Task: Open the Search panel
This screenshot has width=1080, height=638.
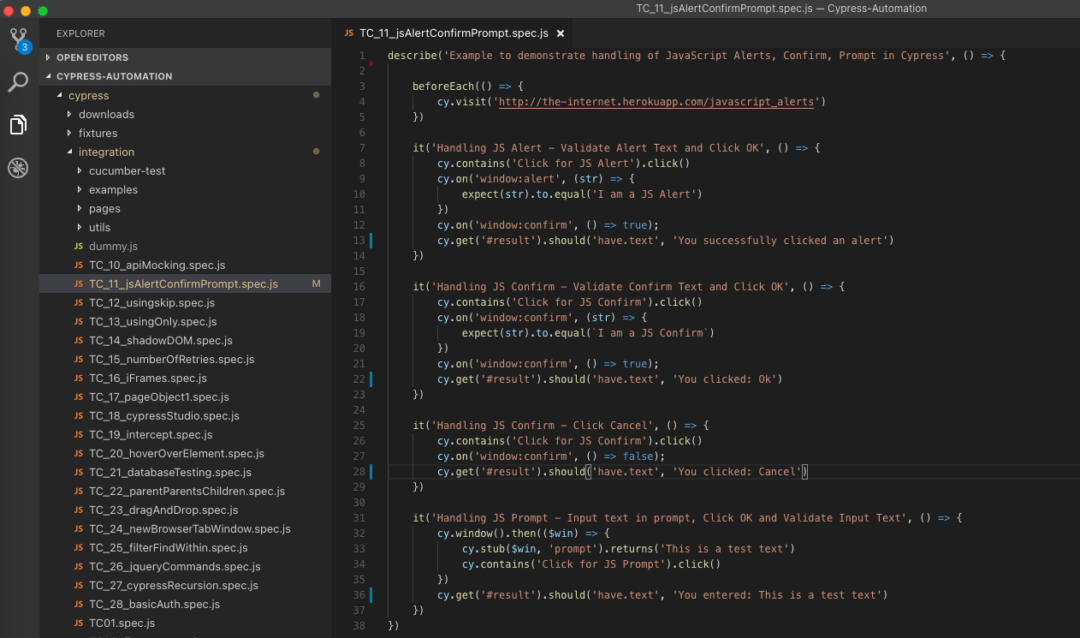Action: [17, 84]
